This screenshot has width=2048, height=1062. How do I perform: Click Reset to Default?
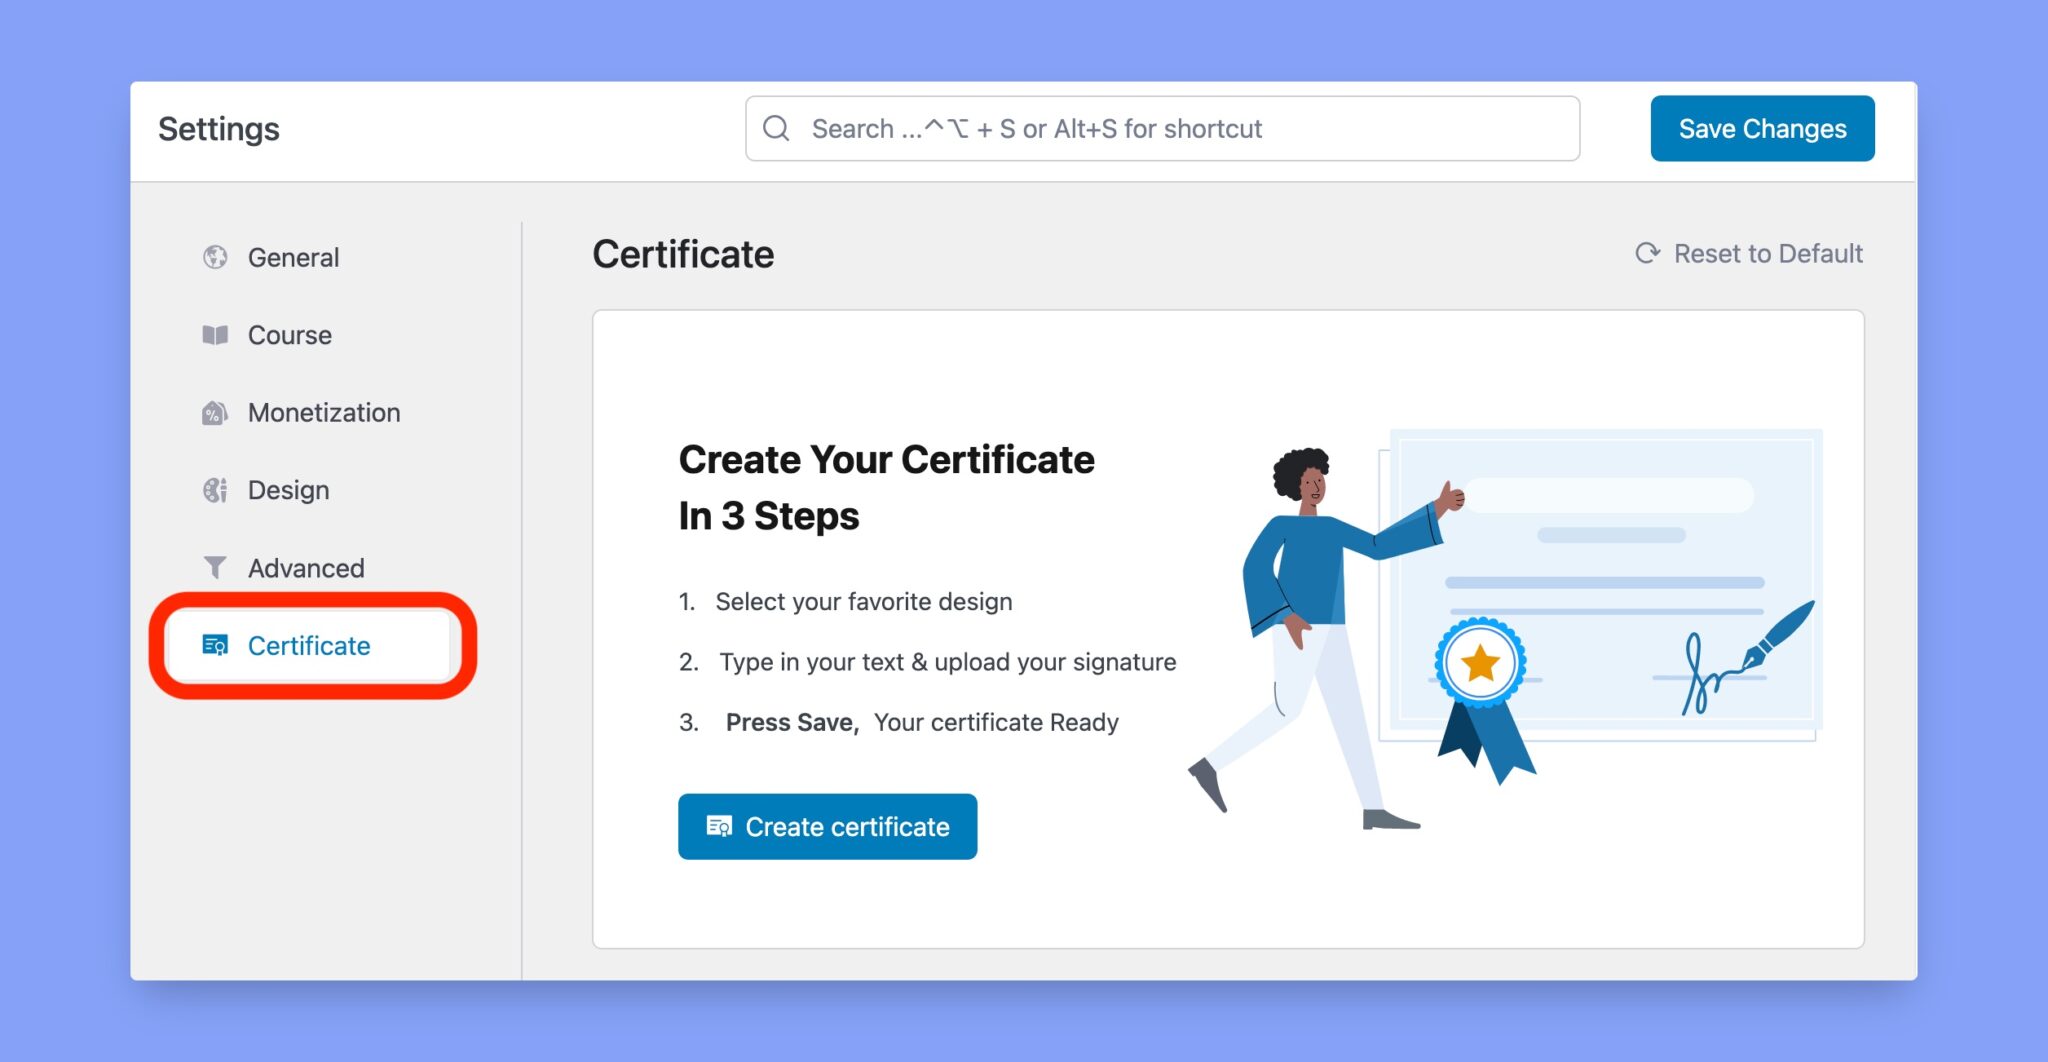point(1768,253)
